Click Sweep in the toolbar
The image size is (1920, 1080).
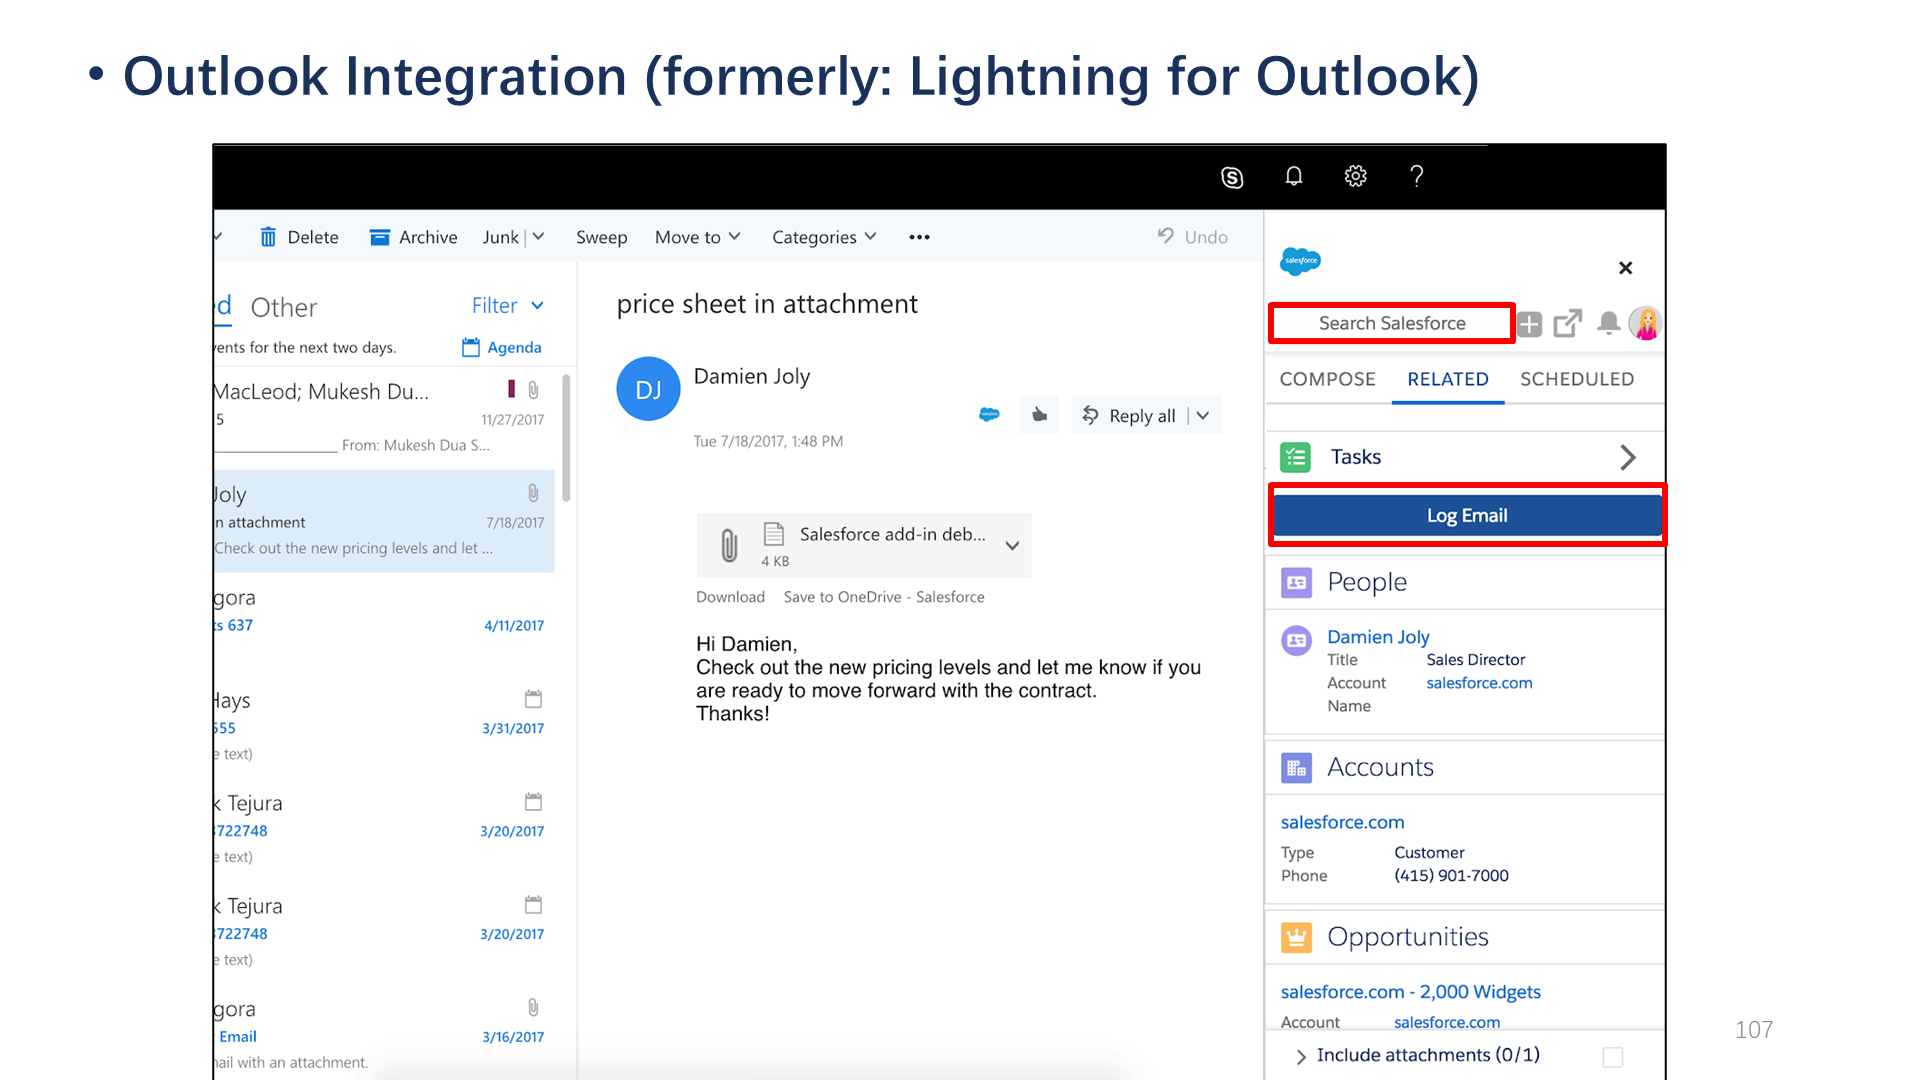pos(601,237)
